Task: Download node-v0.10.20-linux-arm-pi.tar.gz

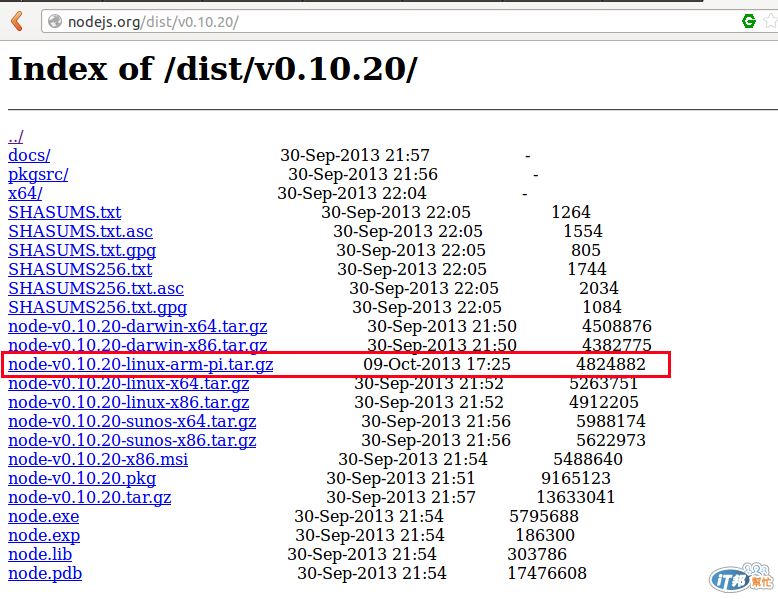Action: point(140,364)
